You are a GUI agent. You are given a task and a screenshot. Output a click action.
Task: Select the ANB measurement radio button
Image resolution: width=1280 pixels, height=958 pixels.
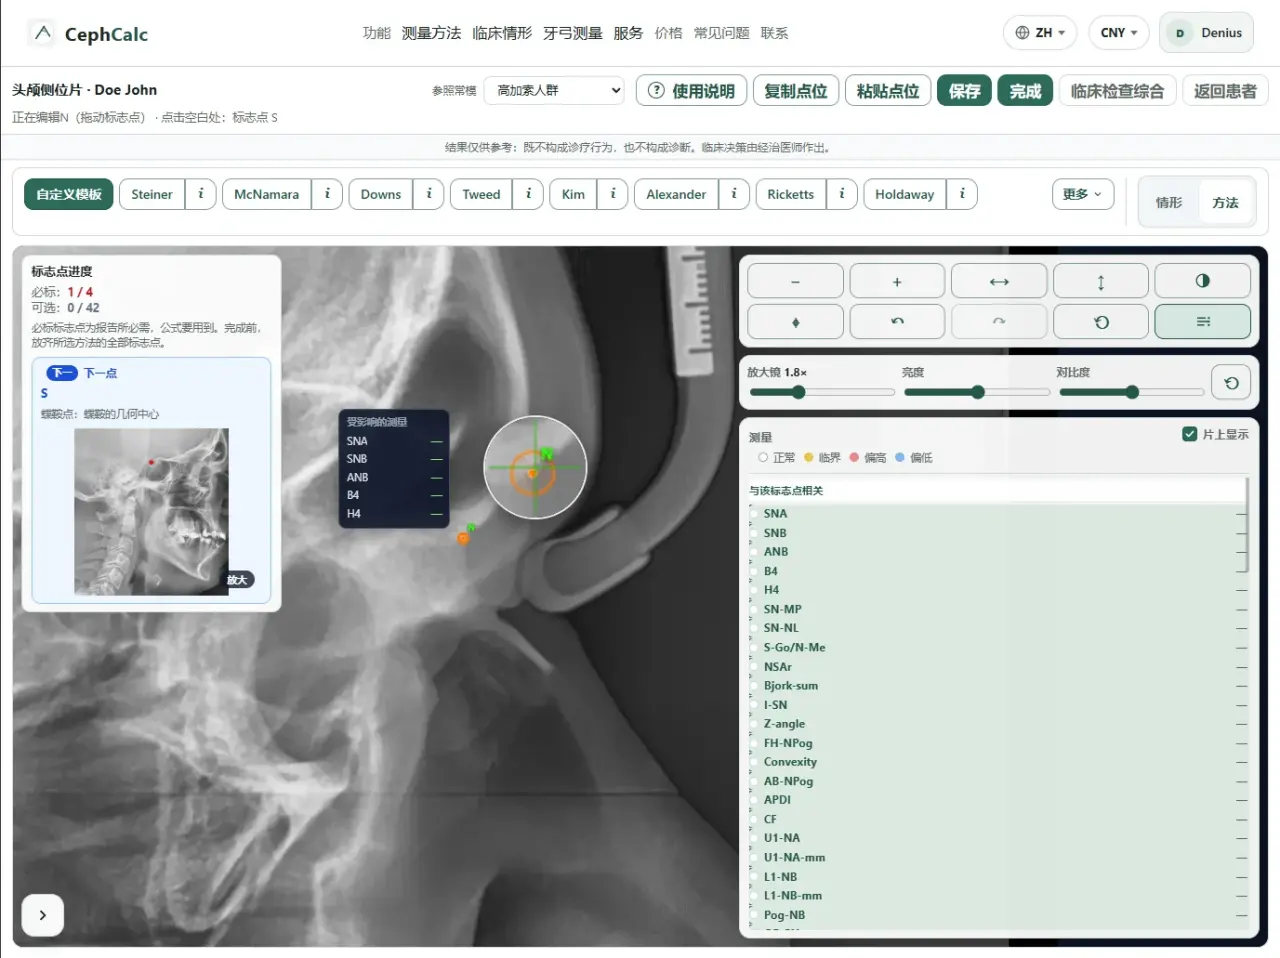click(754, 552)
